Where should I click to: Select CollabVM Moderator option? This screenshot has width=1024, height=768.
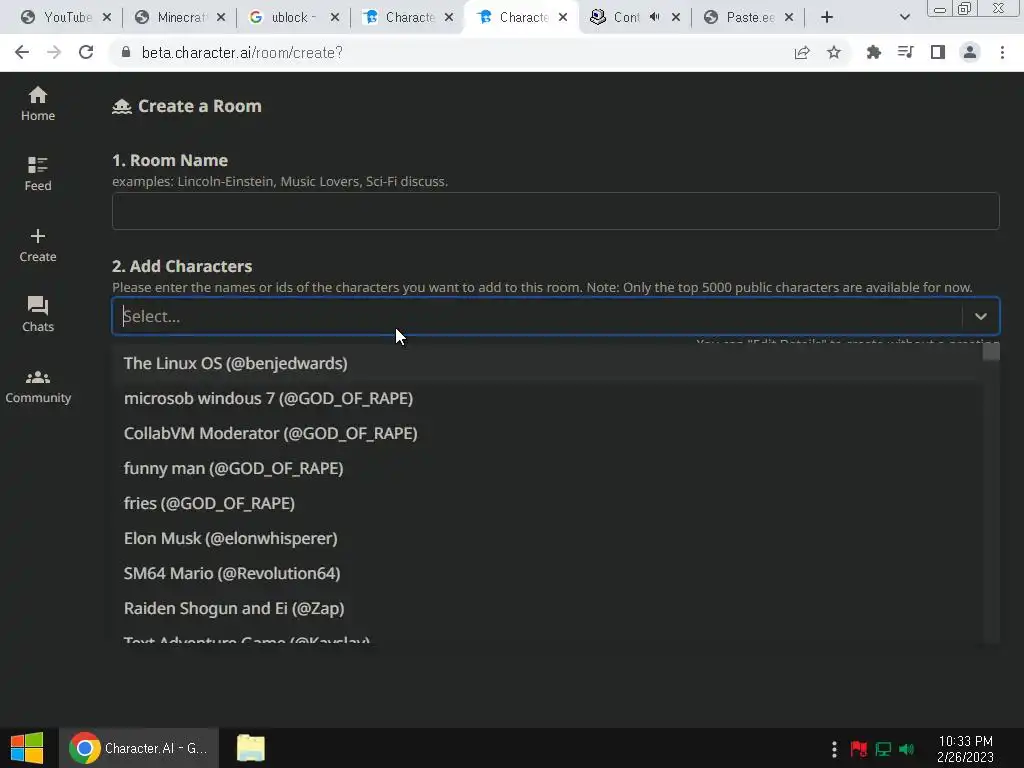(547, 434)
